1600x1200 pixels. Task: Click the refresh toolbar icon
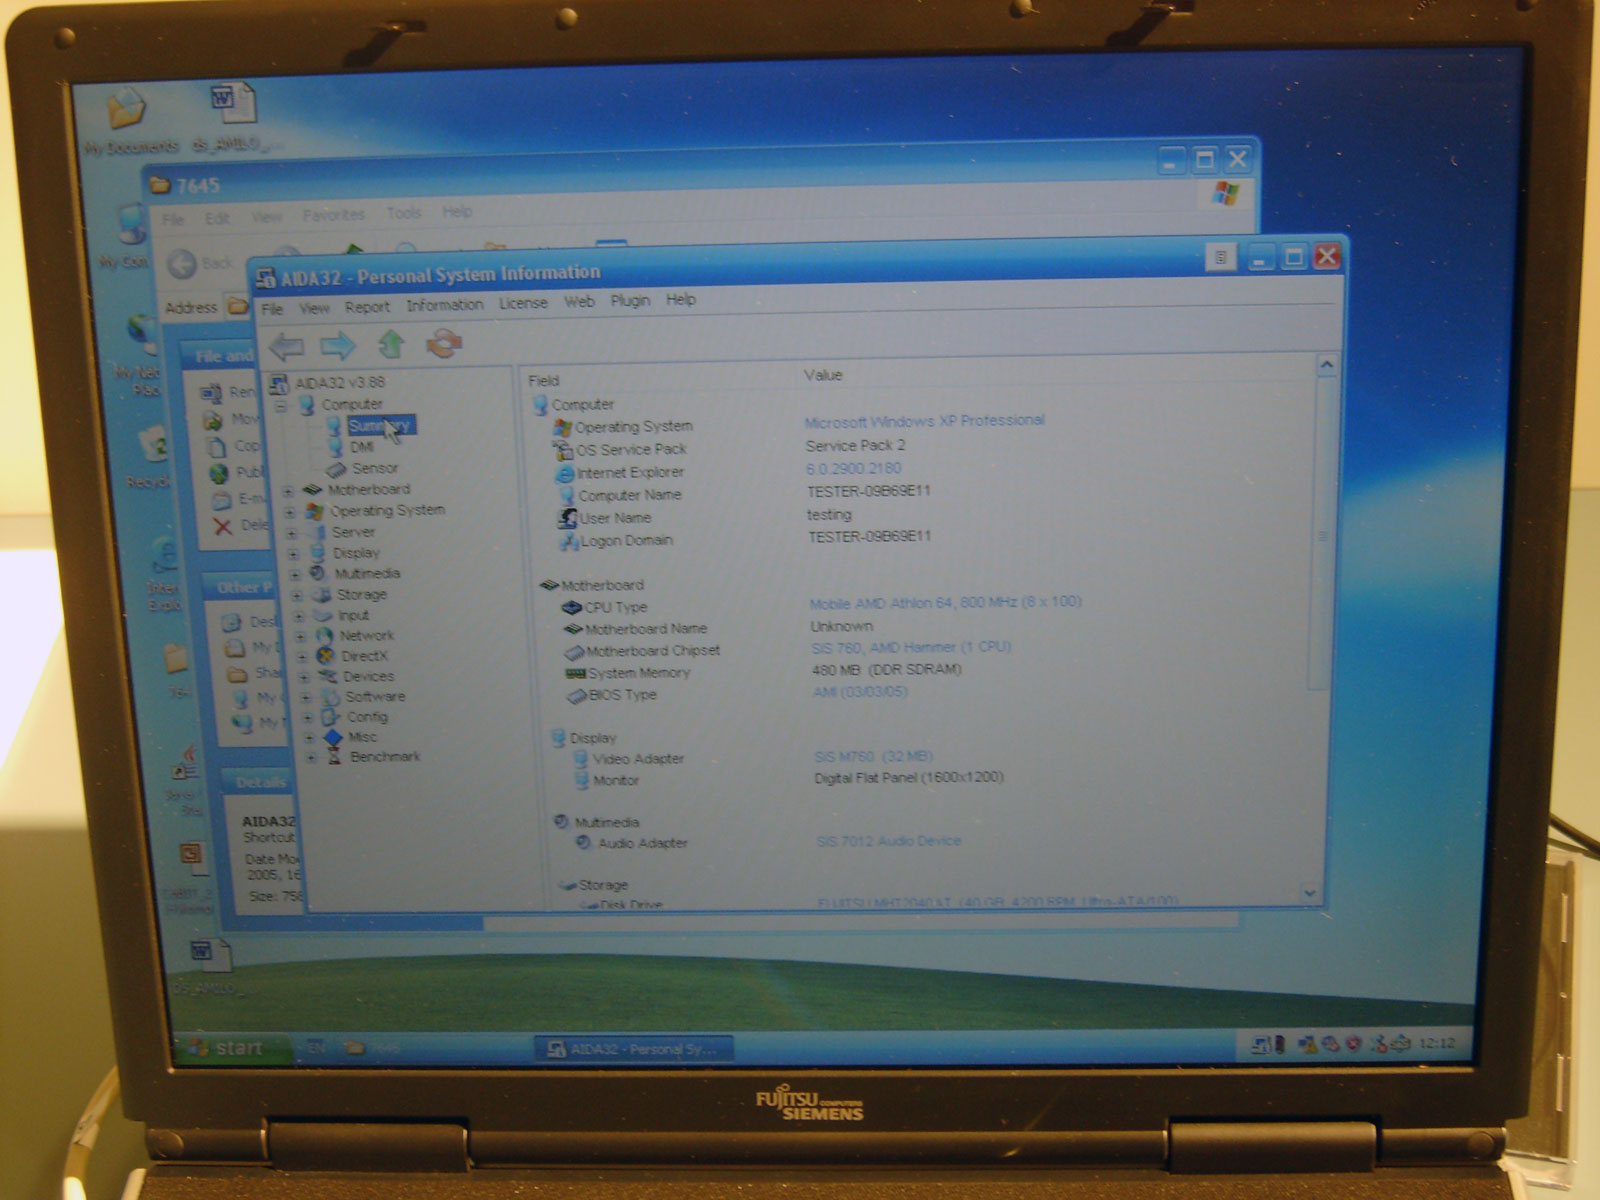(444, 344)
